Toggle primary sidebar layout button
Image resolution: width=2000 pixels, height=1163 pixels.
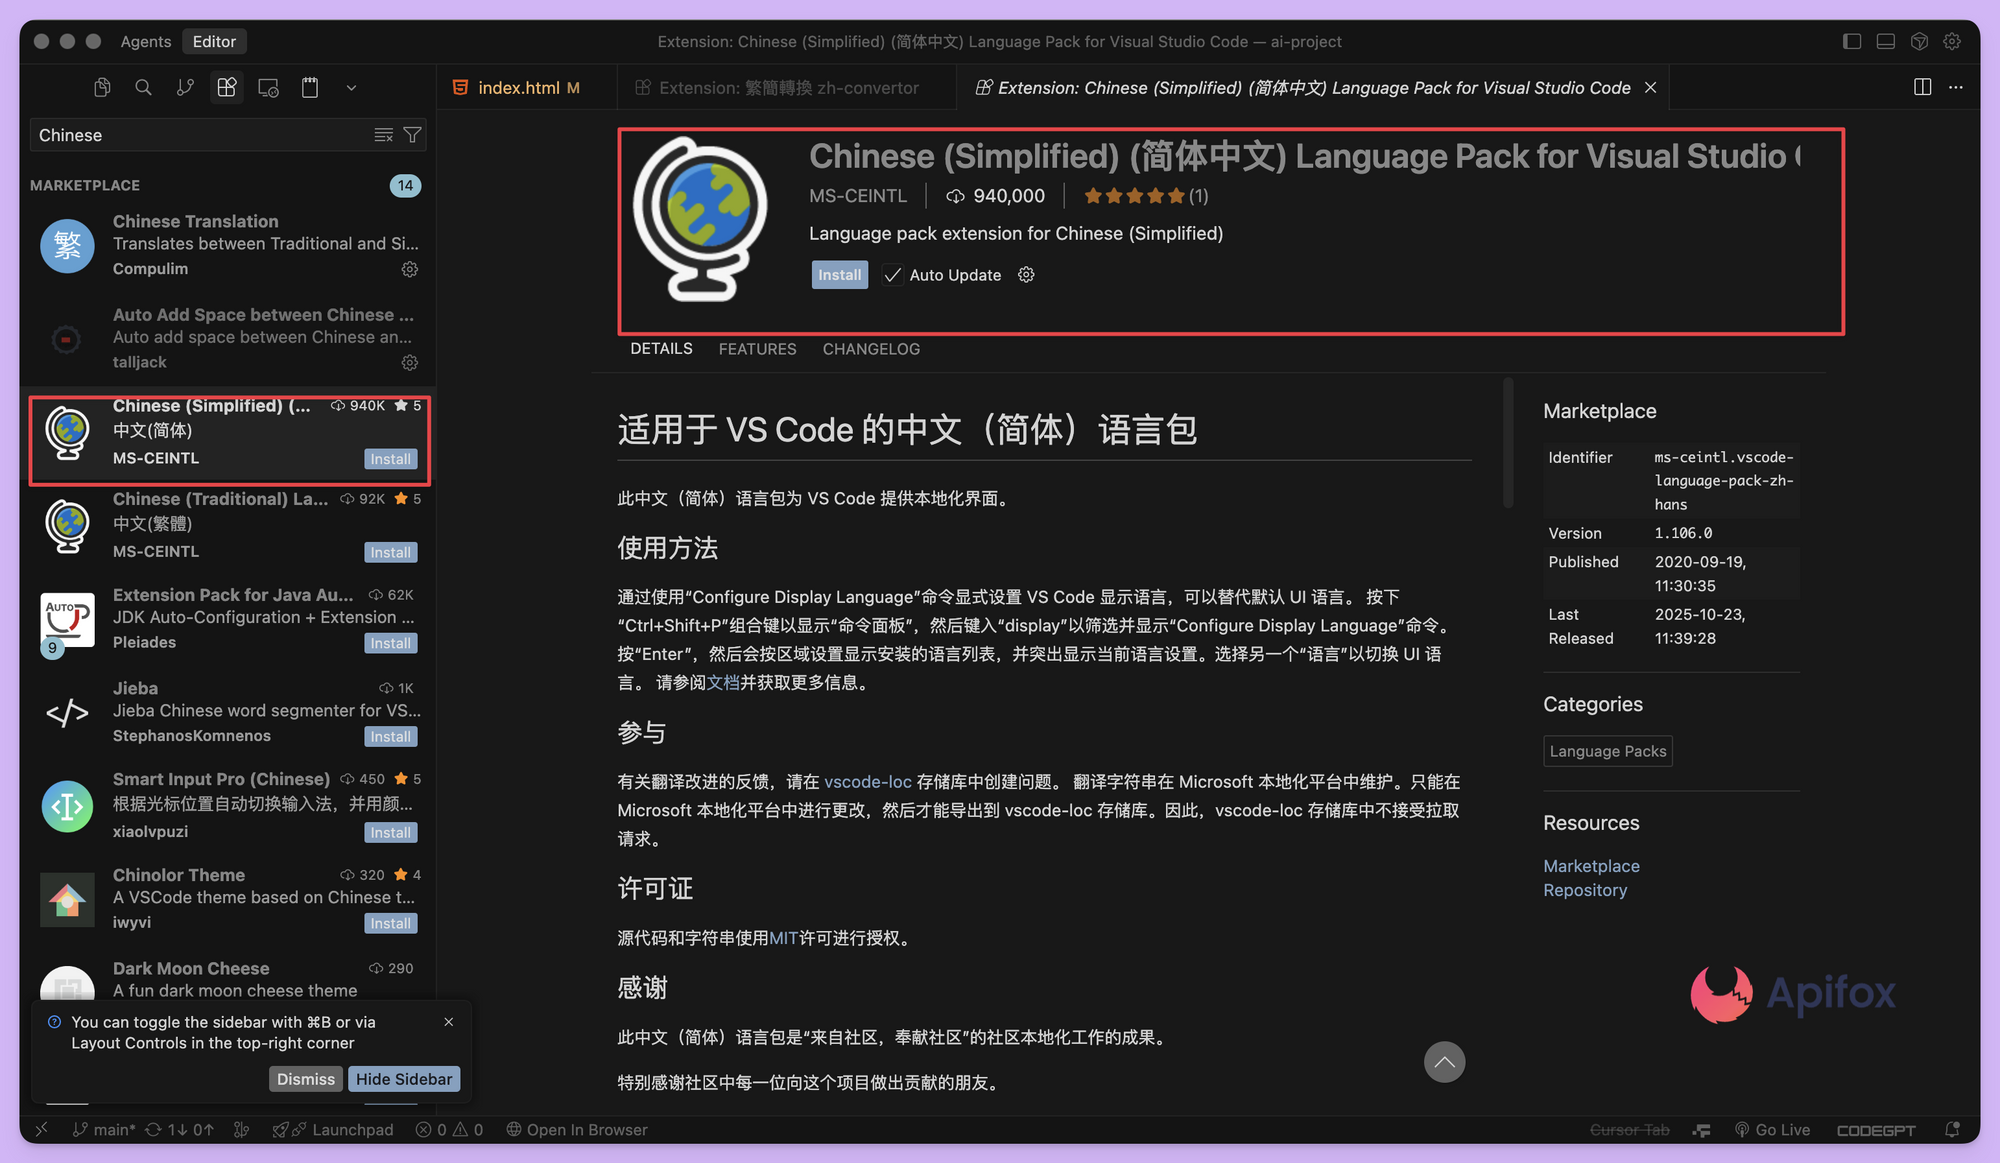[1852, 41]
